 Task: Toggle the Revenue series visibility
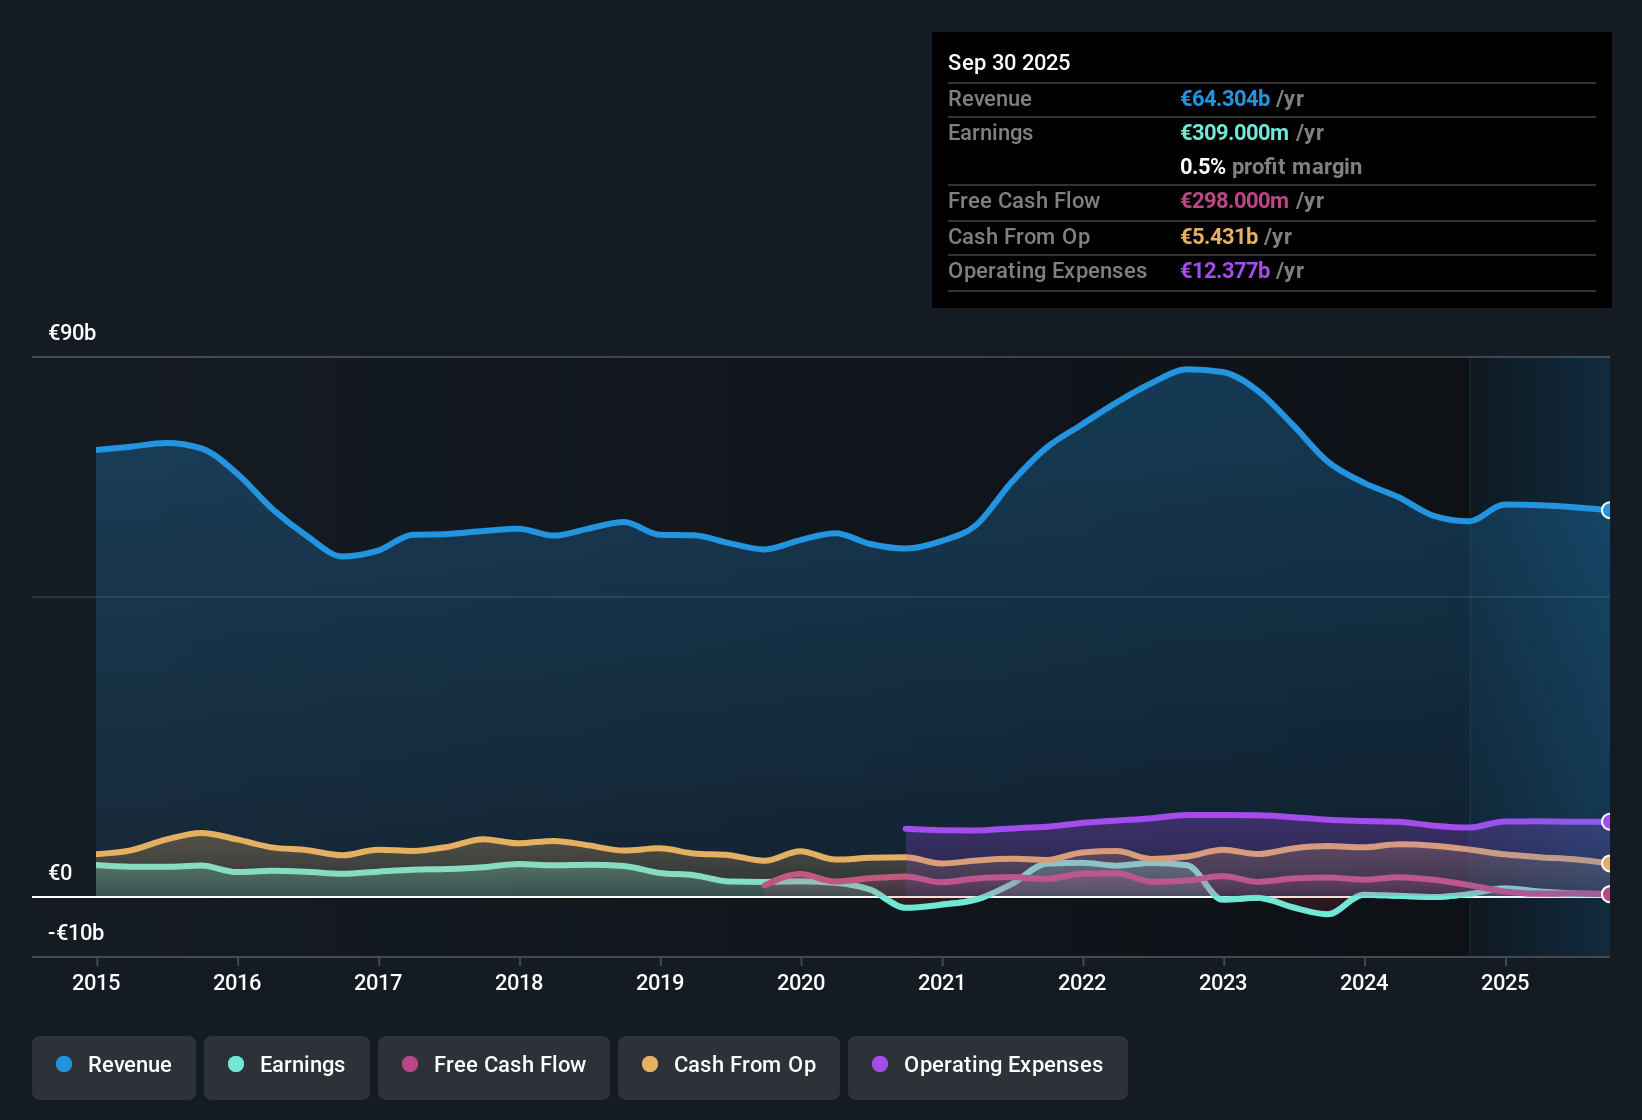point(113,1065)
